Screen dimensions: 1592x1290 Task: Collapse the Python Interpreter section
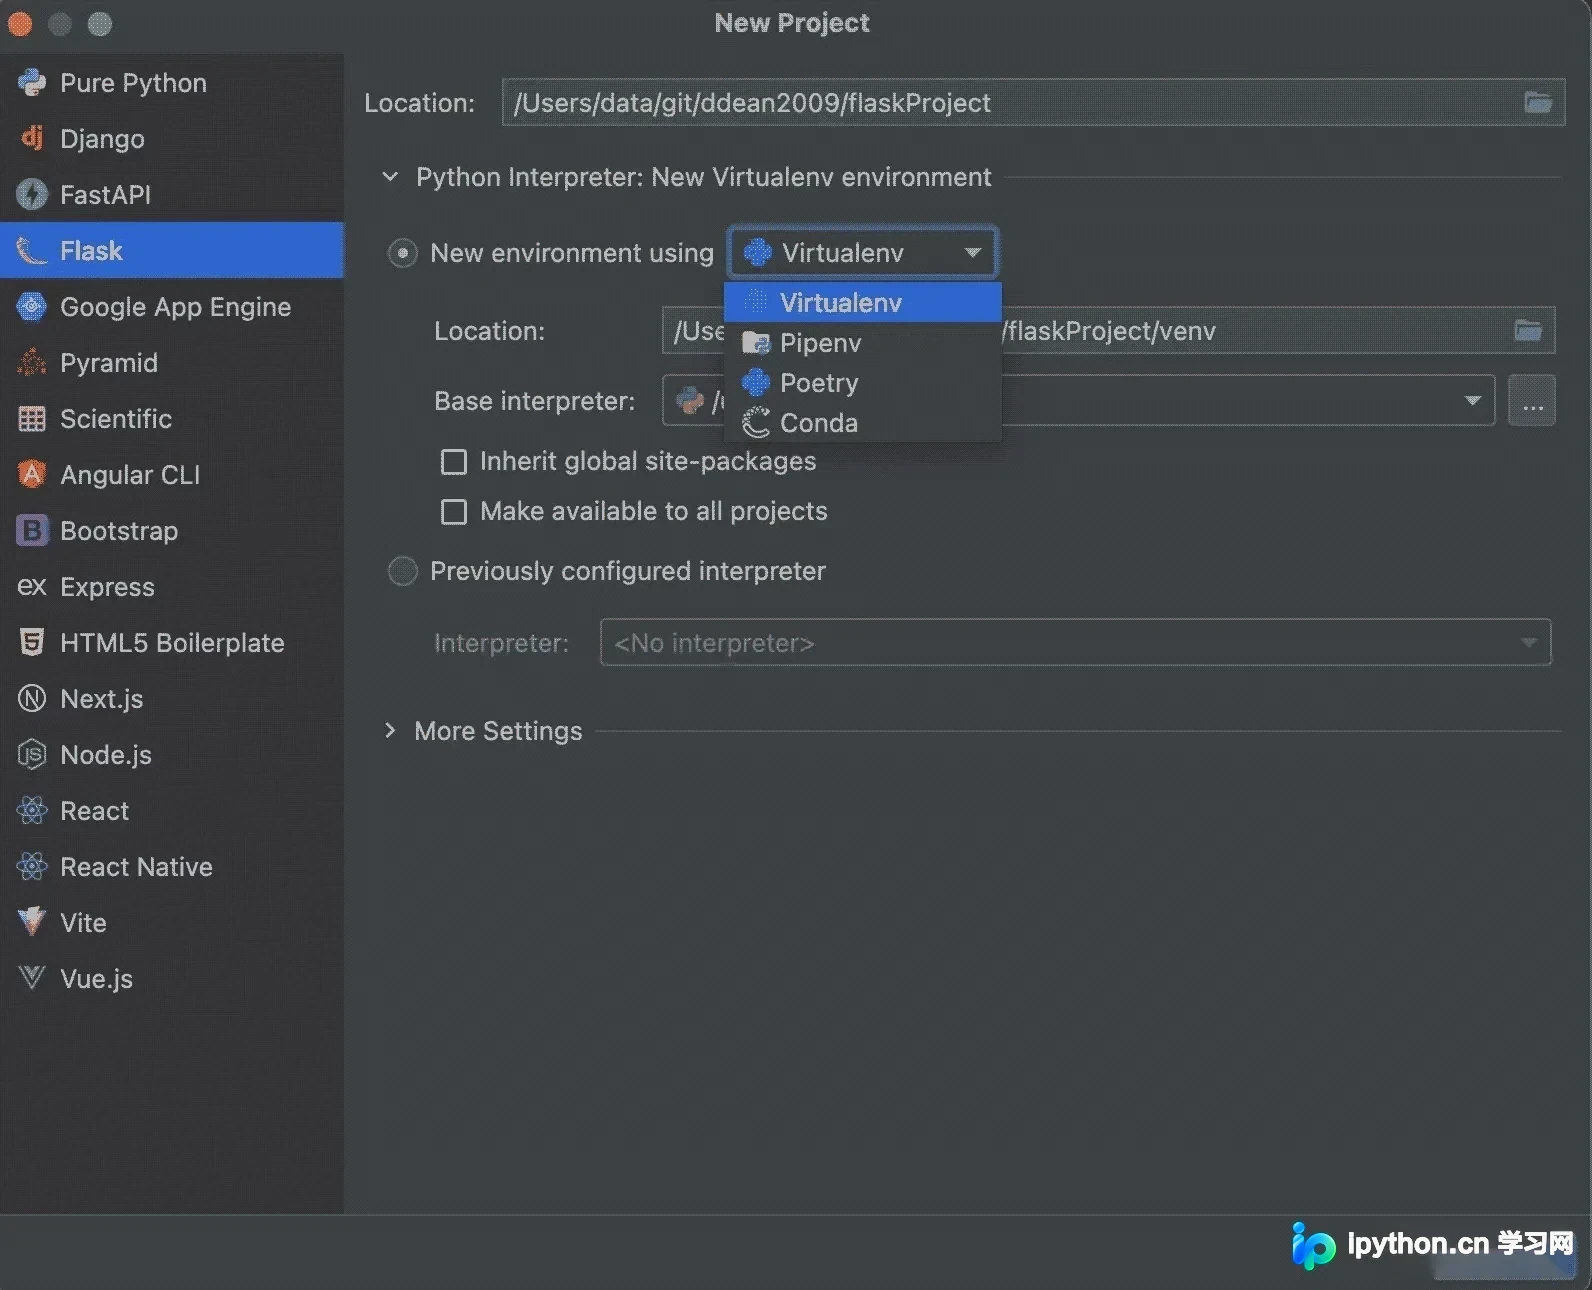pos(390,177)
